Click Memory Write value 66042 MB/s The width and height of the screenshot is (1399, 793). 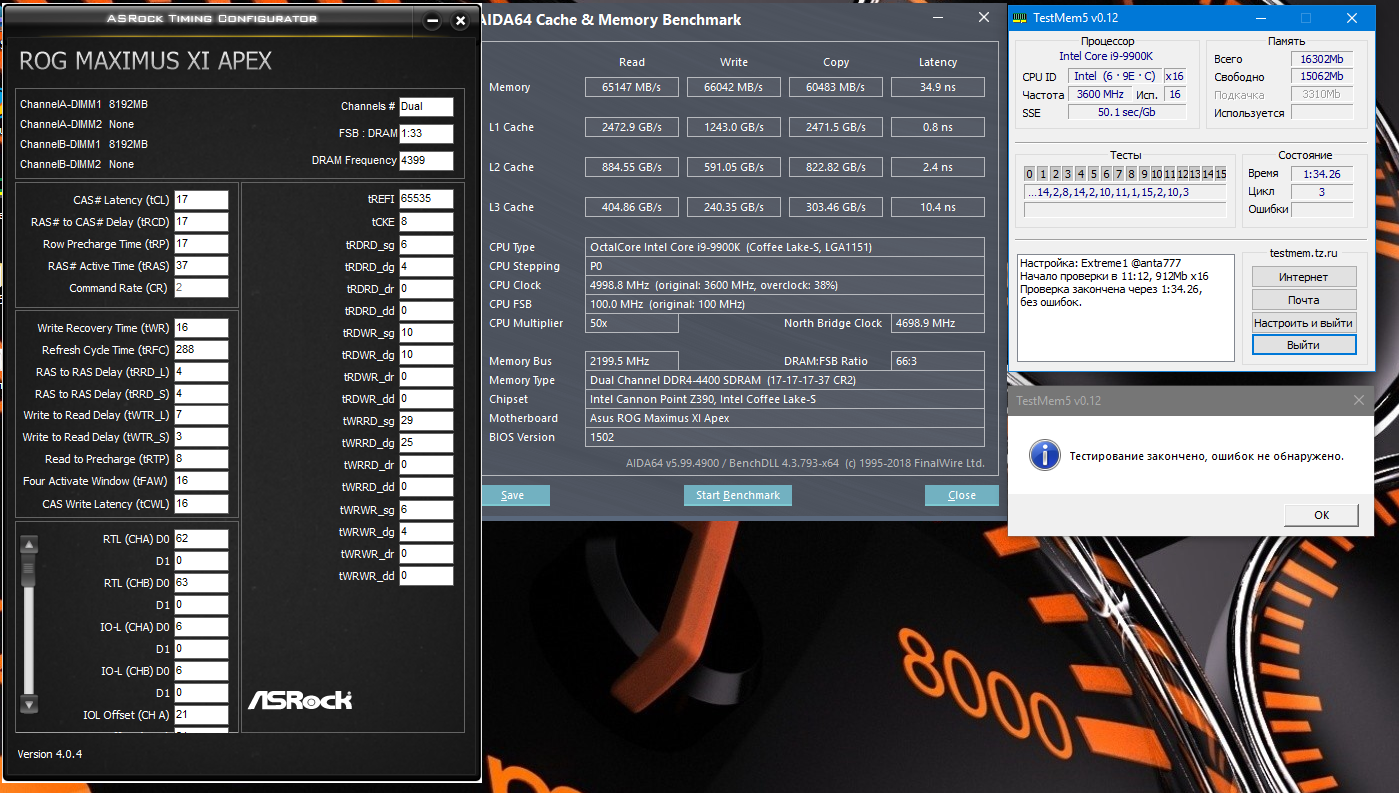(734, 88)
